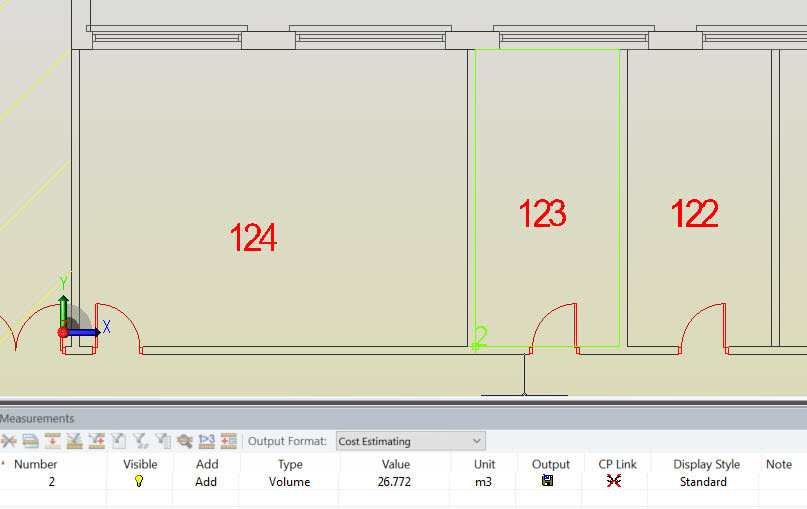Click the delete measurement ruler icon
The height and width of the screenshot is (509, 807).
9,441
